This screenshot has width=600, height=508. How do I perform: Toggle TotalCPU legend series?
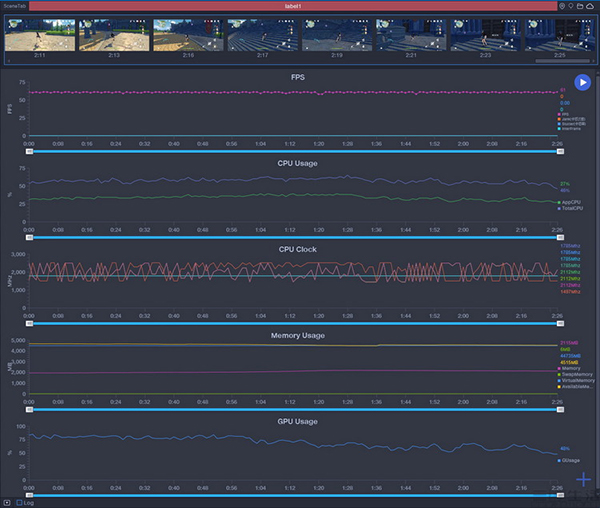tap(571, 208)
